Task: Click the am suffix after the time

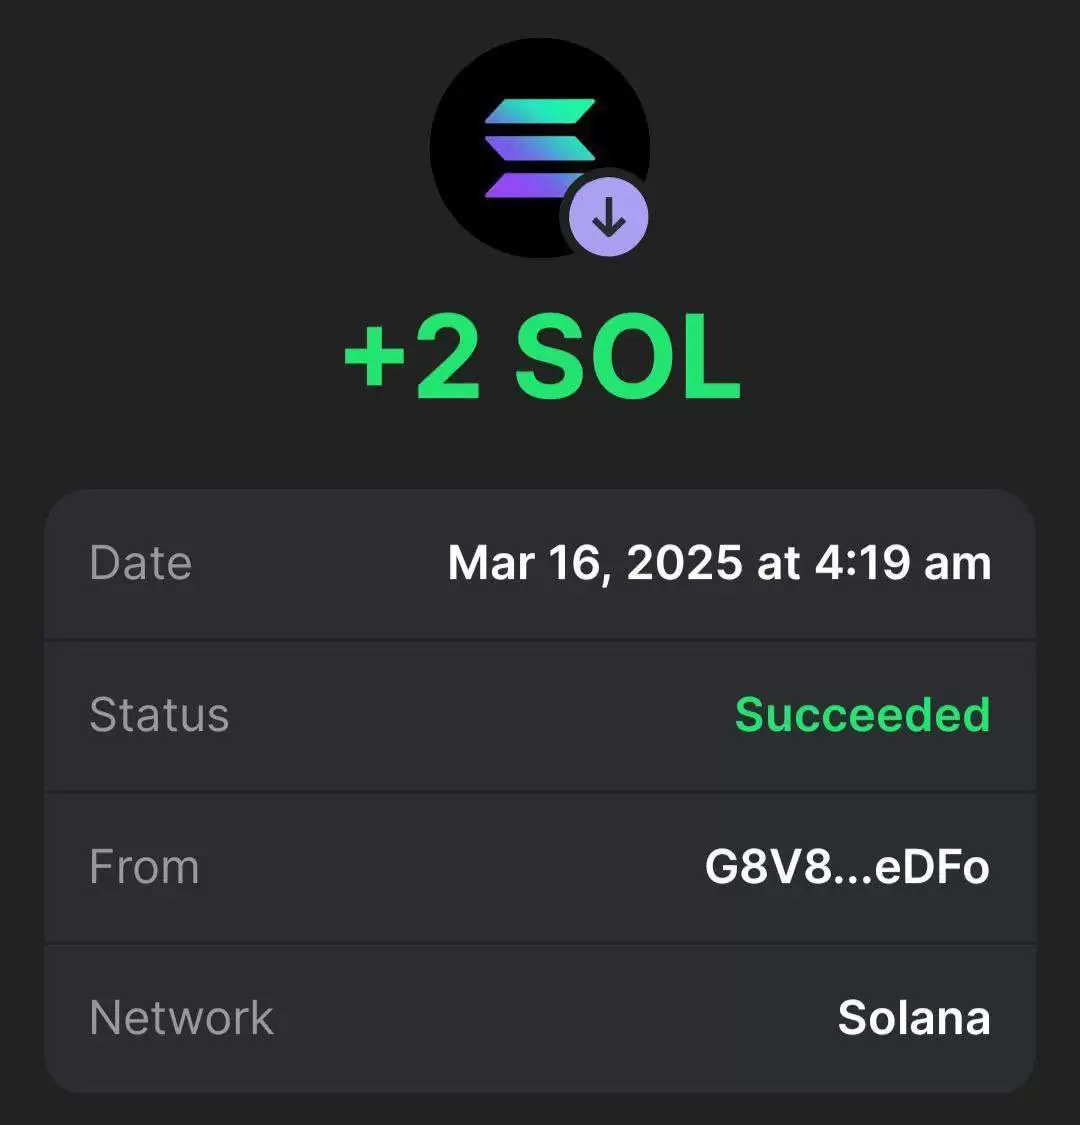Action: pyautogui.click(x=957, y=566)
